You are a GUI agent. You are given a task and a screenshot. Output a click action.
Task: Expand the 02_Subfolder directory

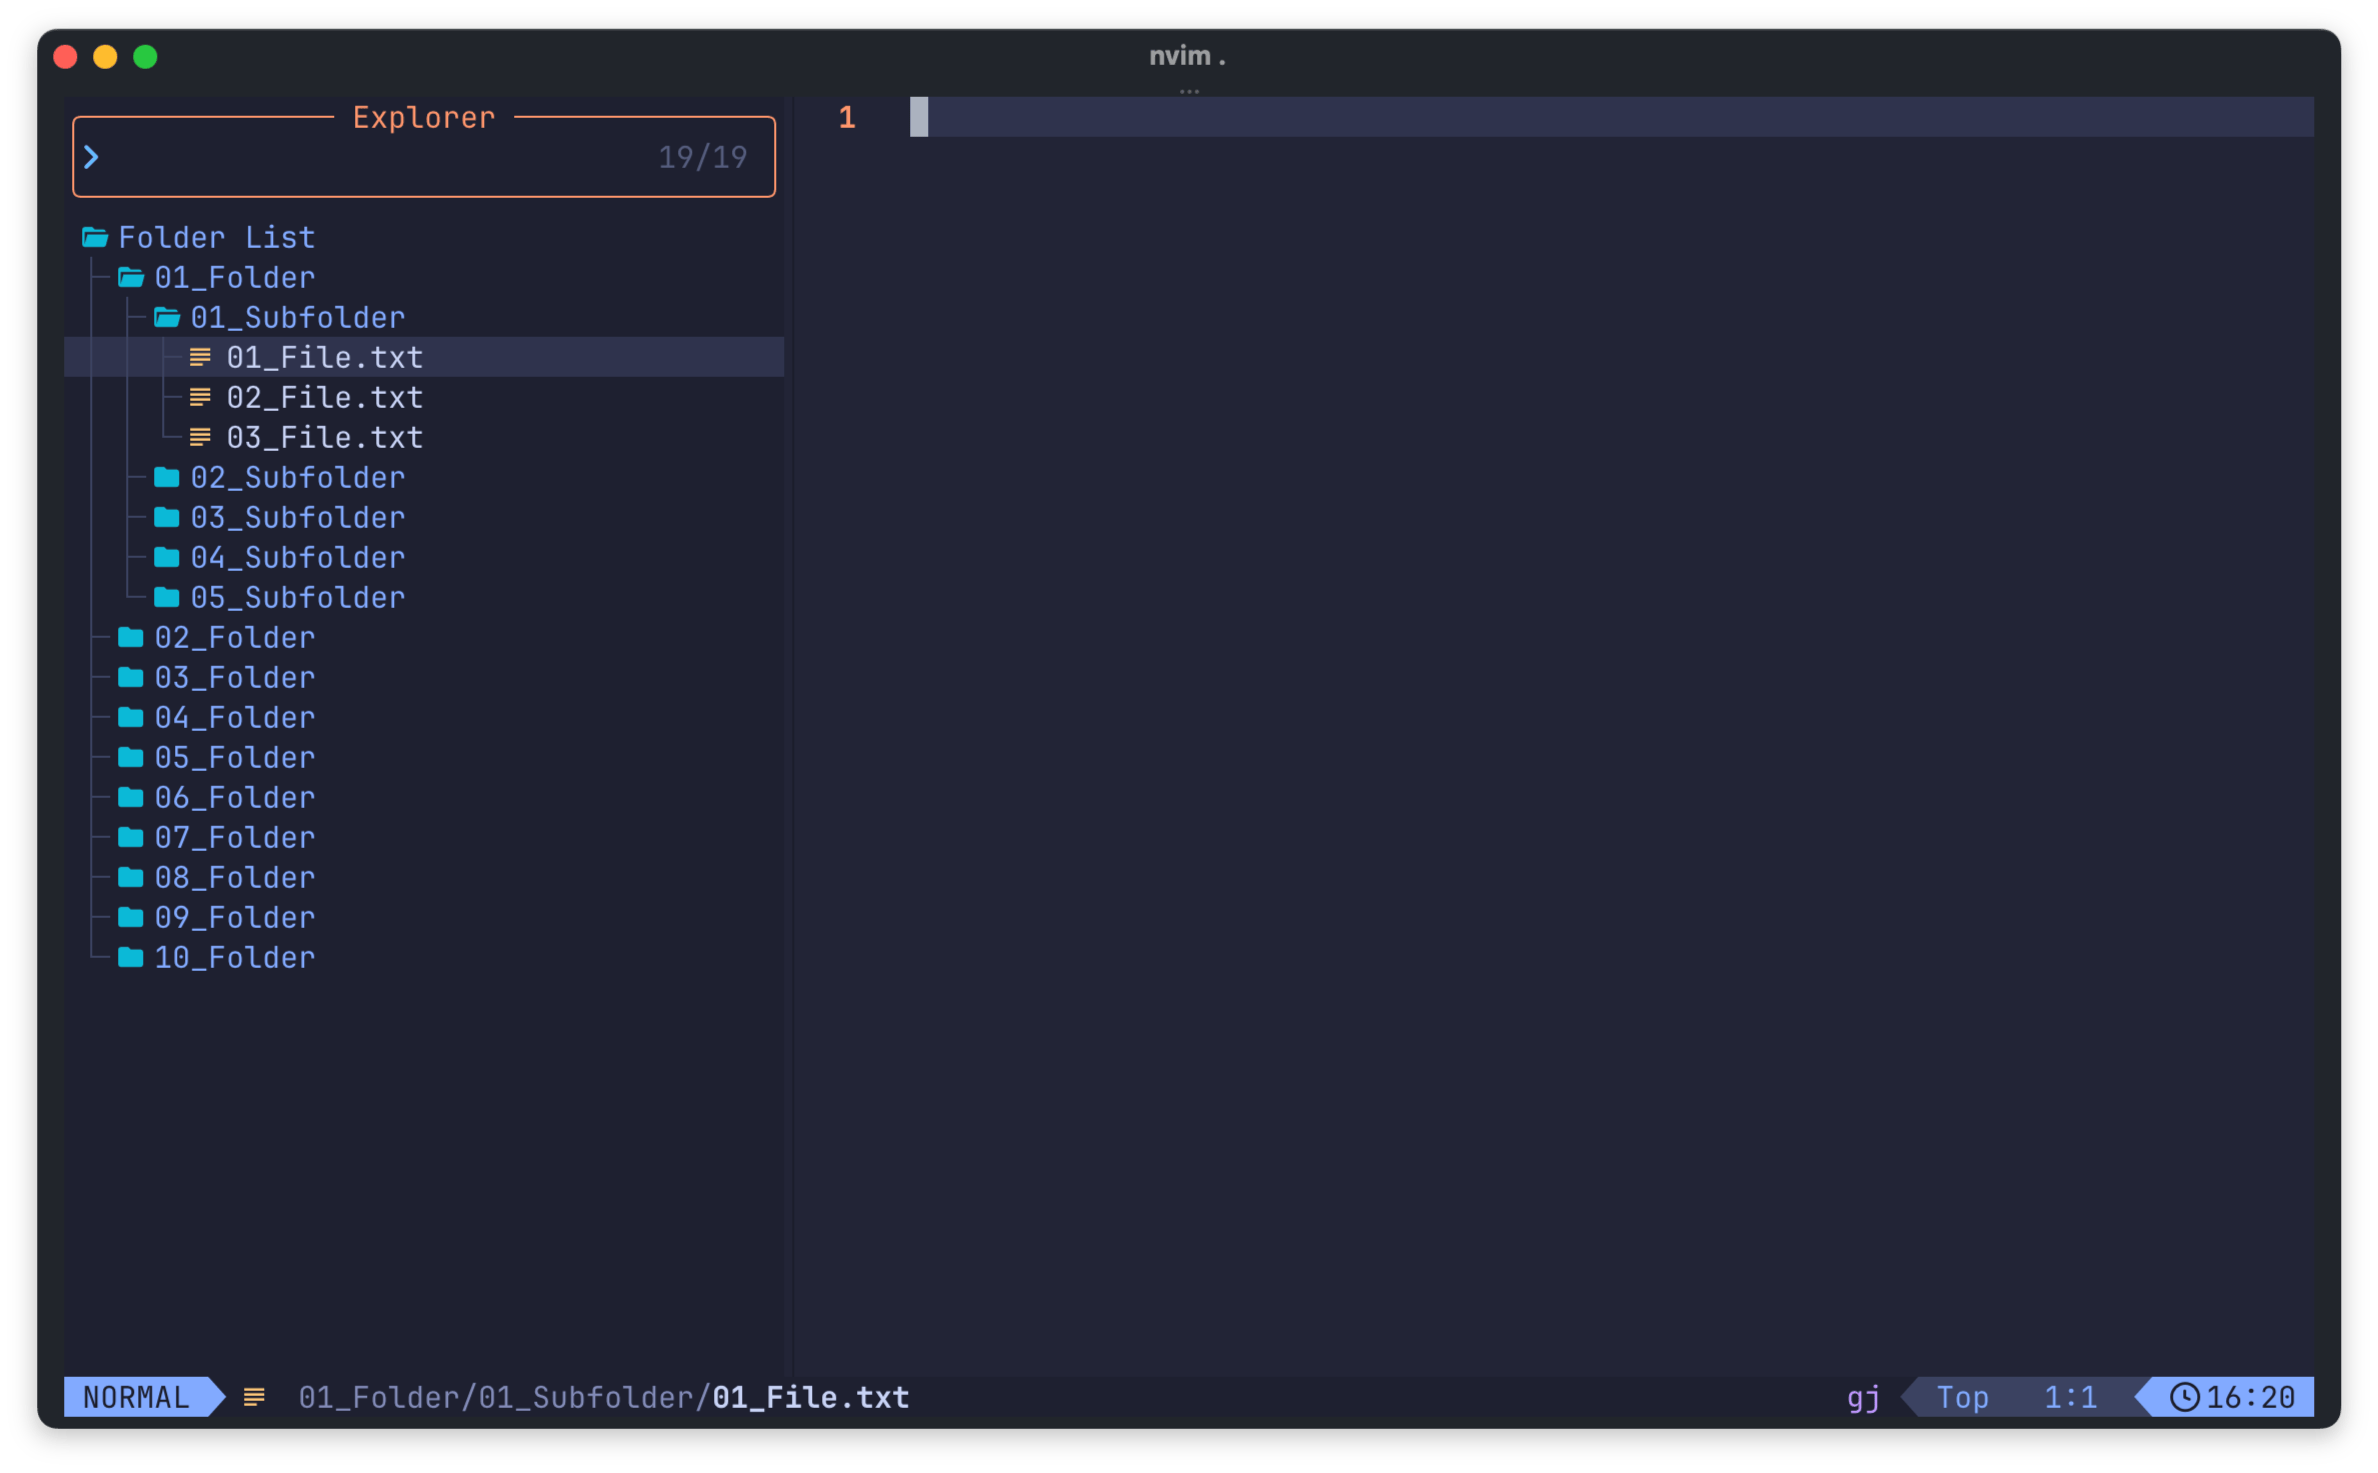click(x=297, y=477)
